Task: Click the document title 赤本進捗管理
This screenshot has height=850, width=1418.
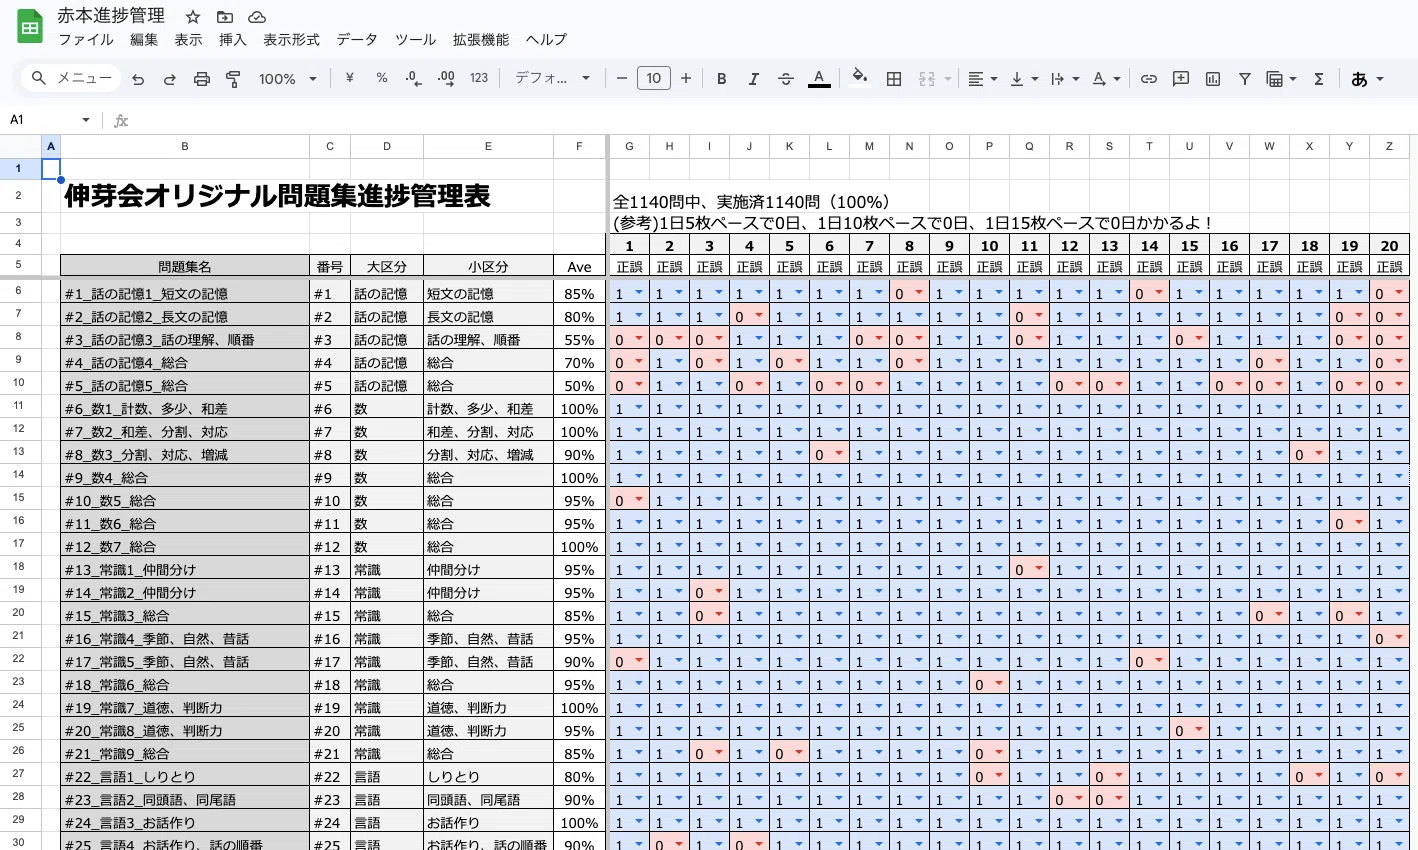Action: pyautogui.click(x=111, y=16)
